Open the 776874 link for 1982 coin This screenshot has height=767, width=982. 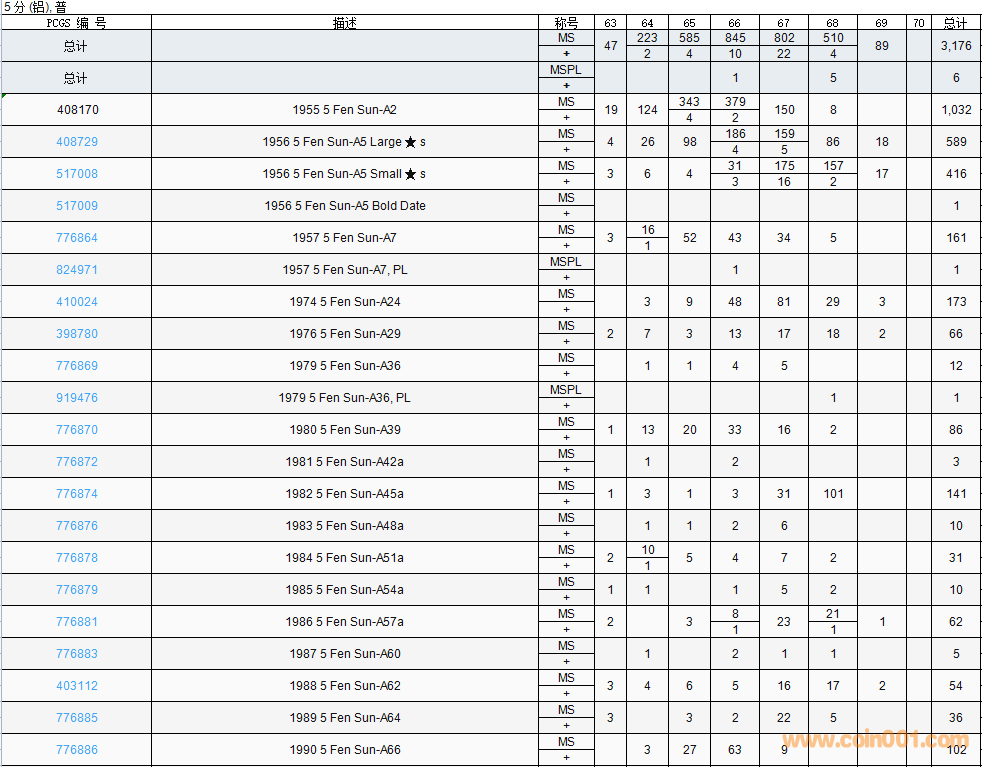point(77,494)
